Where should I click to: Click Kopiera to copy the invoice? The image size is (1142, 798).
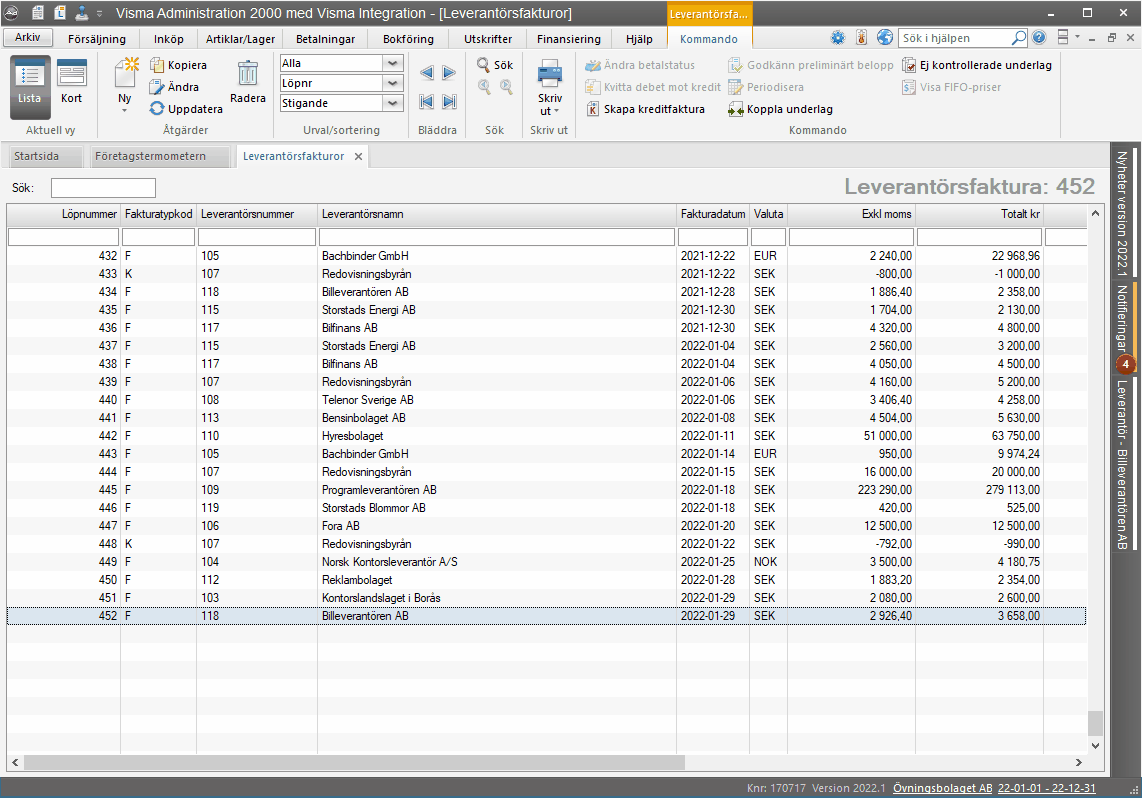pos(178,65)
